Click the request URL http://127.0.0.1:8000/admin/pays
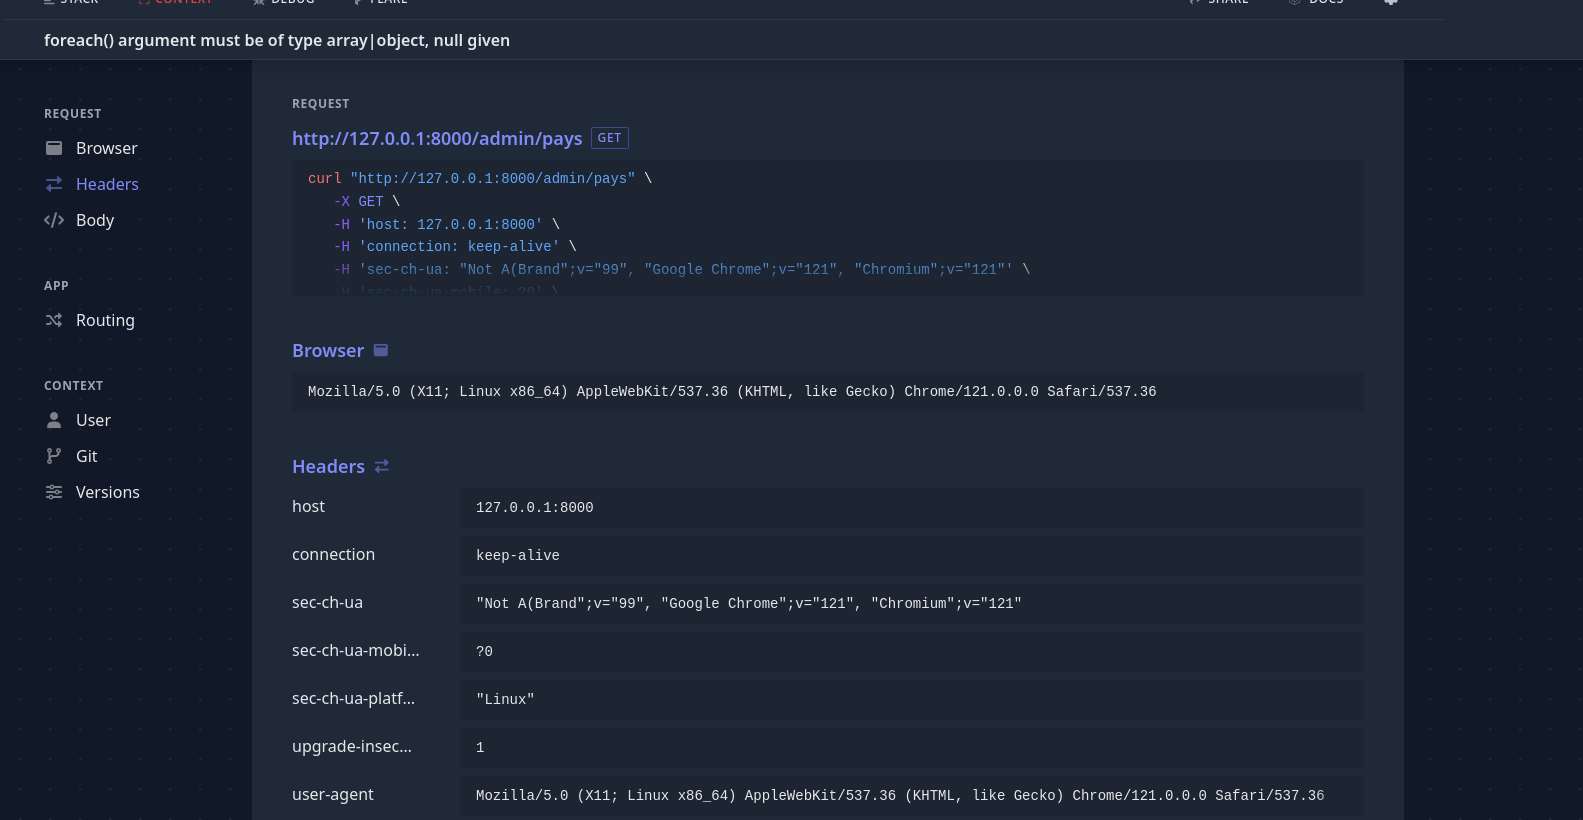This screenshot has height=820, width=1583. [x=437, y=139]
